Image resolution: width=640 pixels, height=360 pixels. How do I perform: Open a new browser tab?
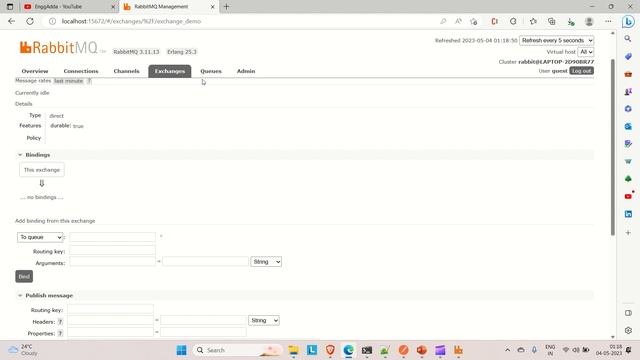point(227,7)
